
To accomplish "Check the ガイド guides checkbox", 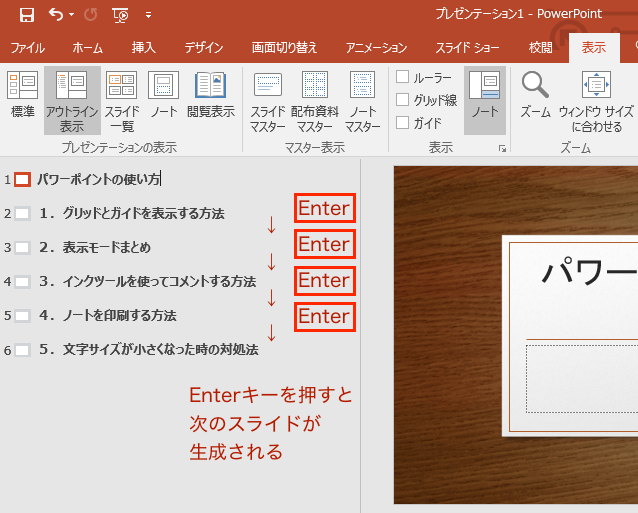I will click(x=402, y=123).
